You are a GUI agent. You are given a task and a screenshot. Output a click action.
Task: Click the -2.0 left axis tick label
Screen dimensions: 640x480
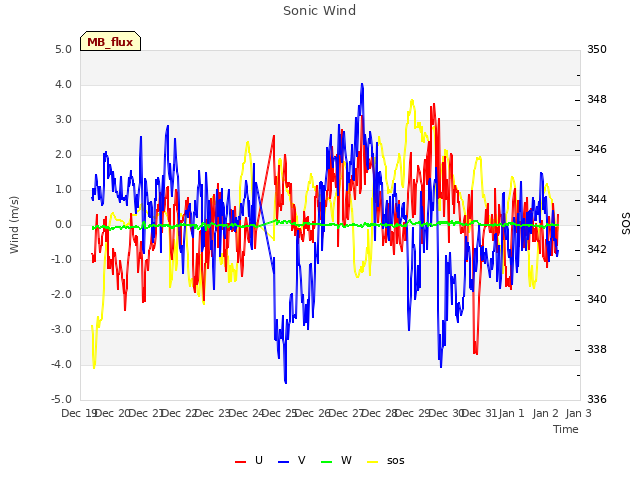click(x=61, y=295)
